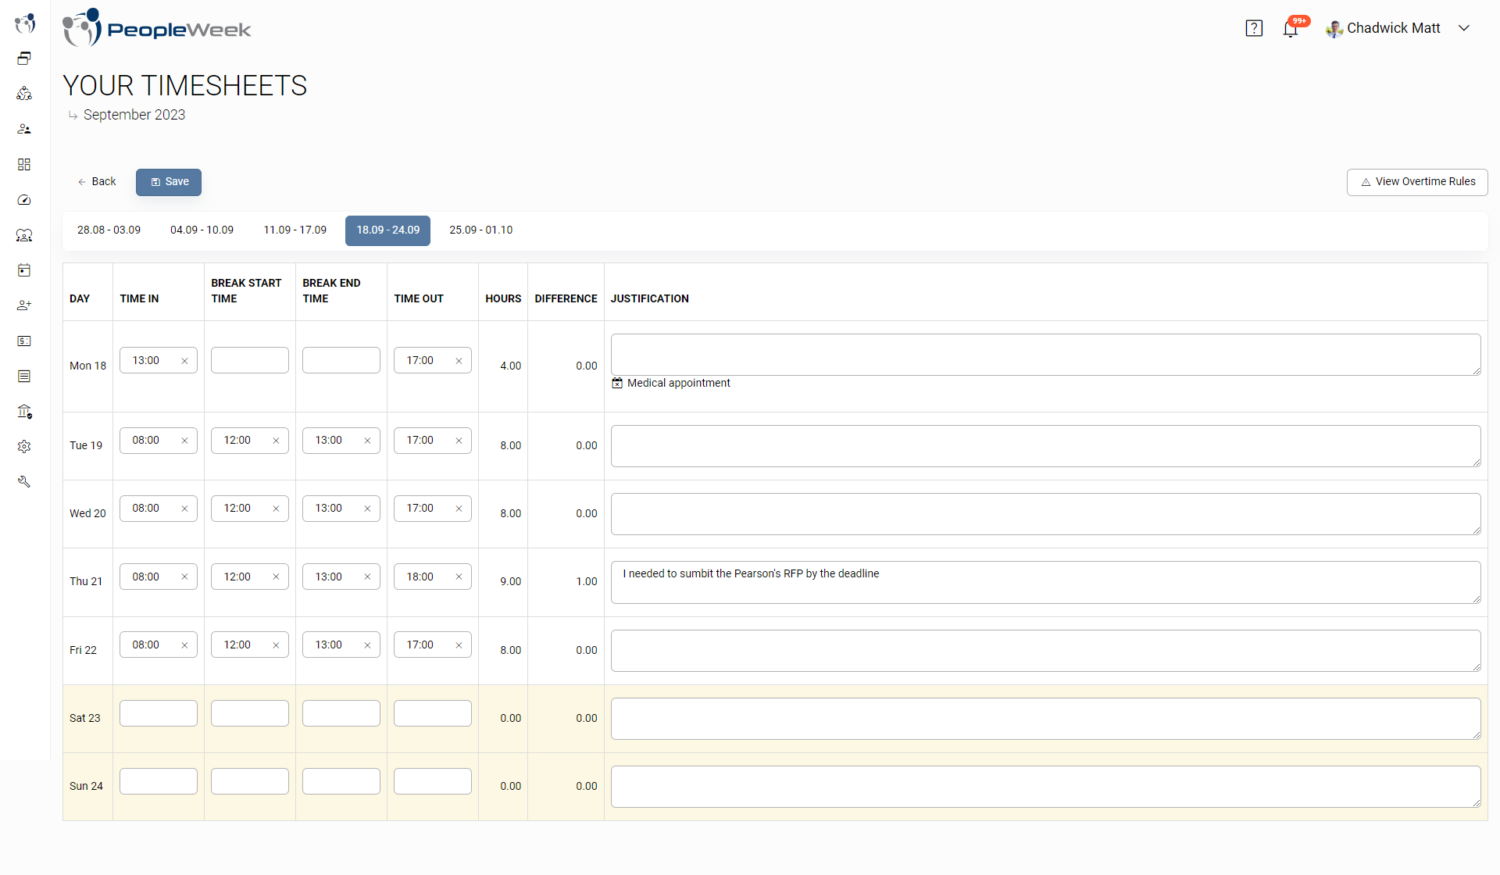The height and width of the screenshot is (875, 1500).
Task: Open the dashboard grid icon in sidebar
Action: point(24,164)
